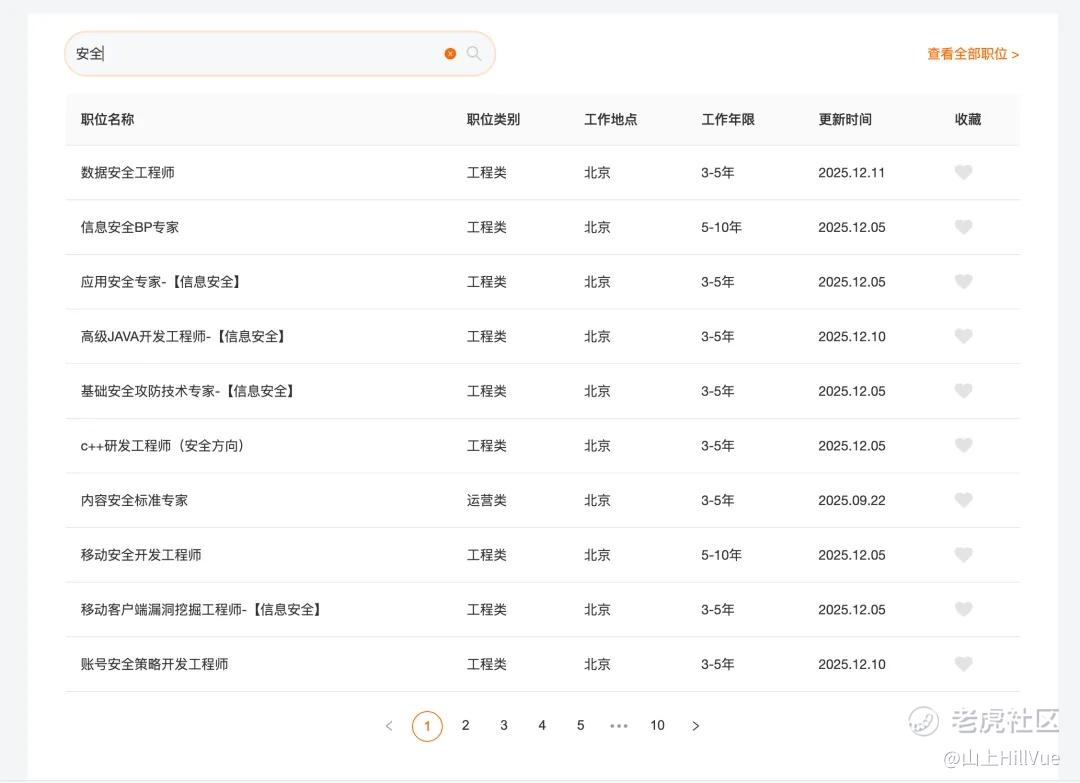The image size is (1080, 783).
Task: Jump to page 4
Action: point(542,725)
